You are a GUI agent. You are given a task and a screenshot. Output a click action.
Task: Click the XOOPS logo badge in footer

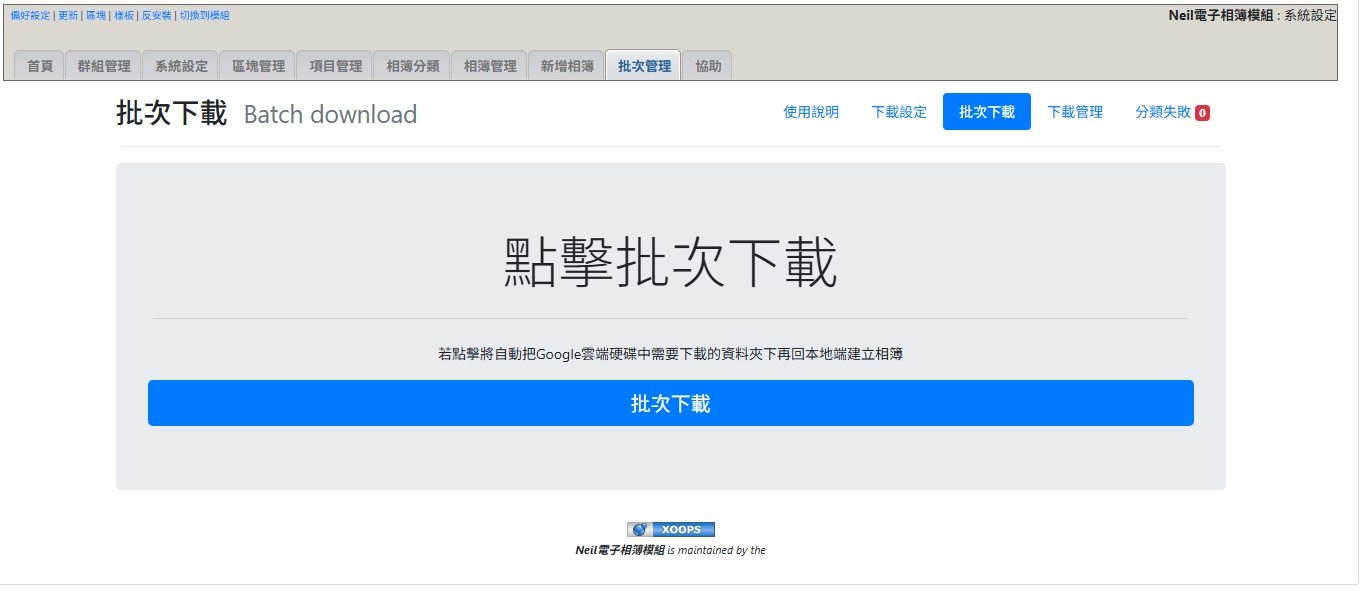click(671, 529)
